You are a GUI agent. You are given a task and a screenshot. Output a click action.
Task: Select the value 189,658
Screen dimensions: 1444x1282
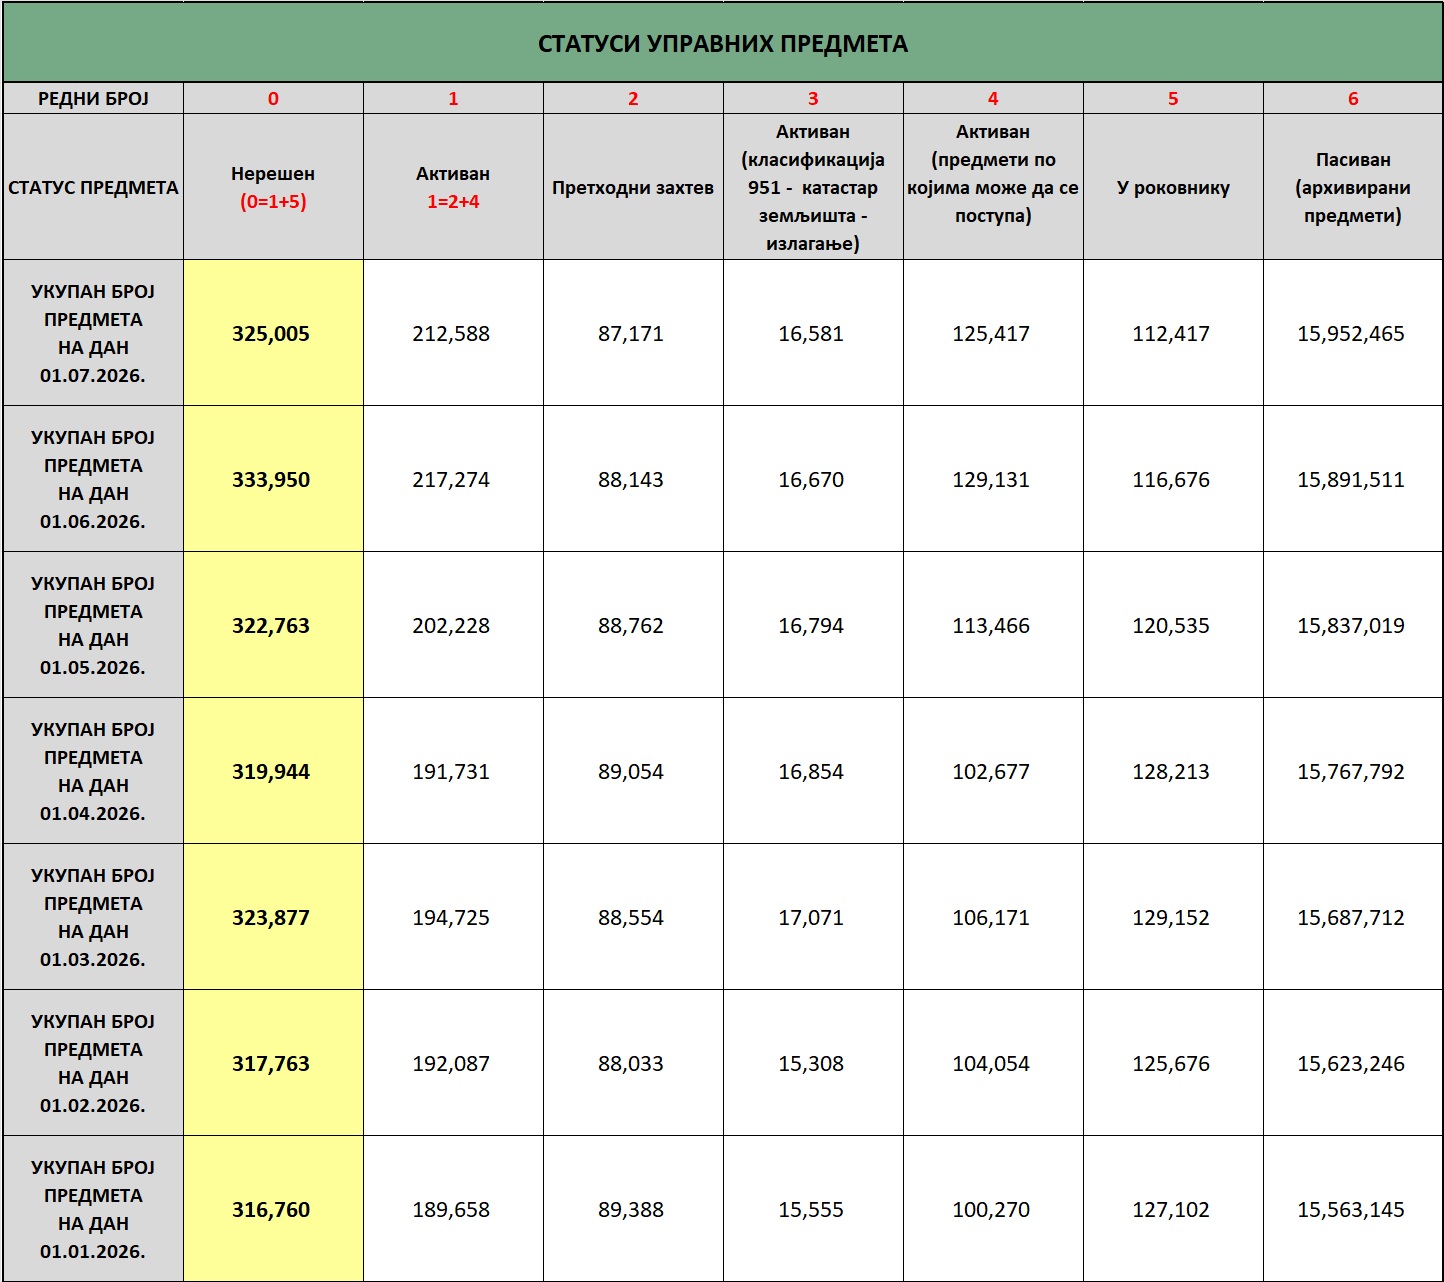coord(451,1210)
